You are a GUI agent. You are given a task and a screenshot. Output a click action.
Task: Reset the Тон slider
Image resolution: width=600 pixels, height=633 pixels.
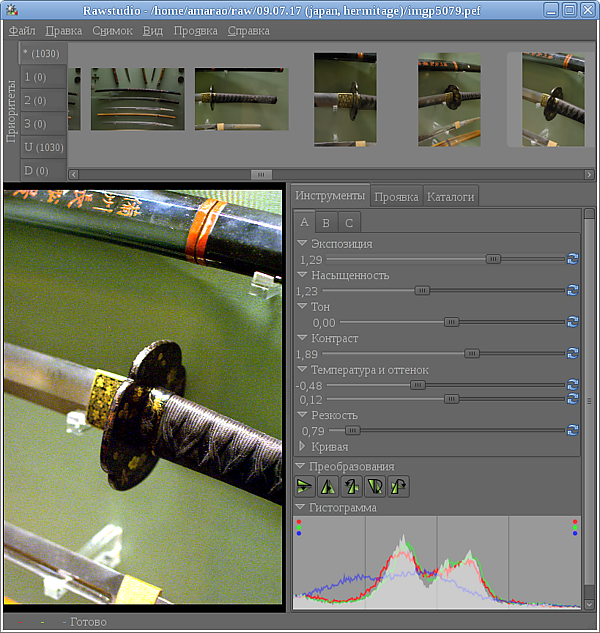572,322
